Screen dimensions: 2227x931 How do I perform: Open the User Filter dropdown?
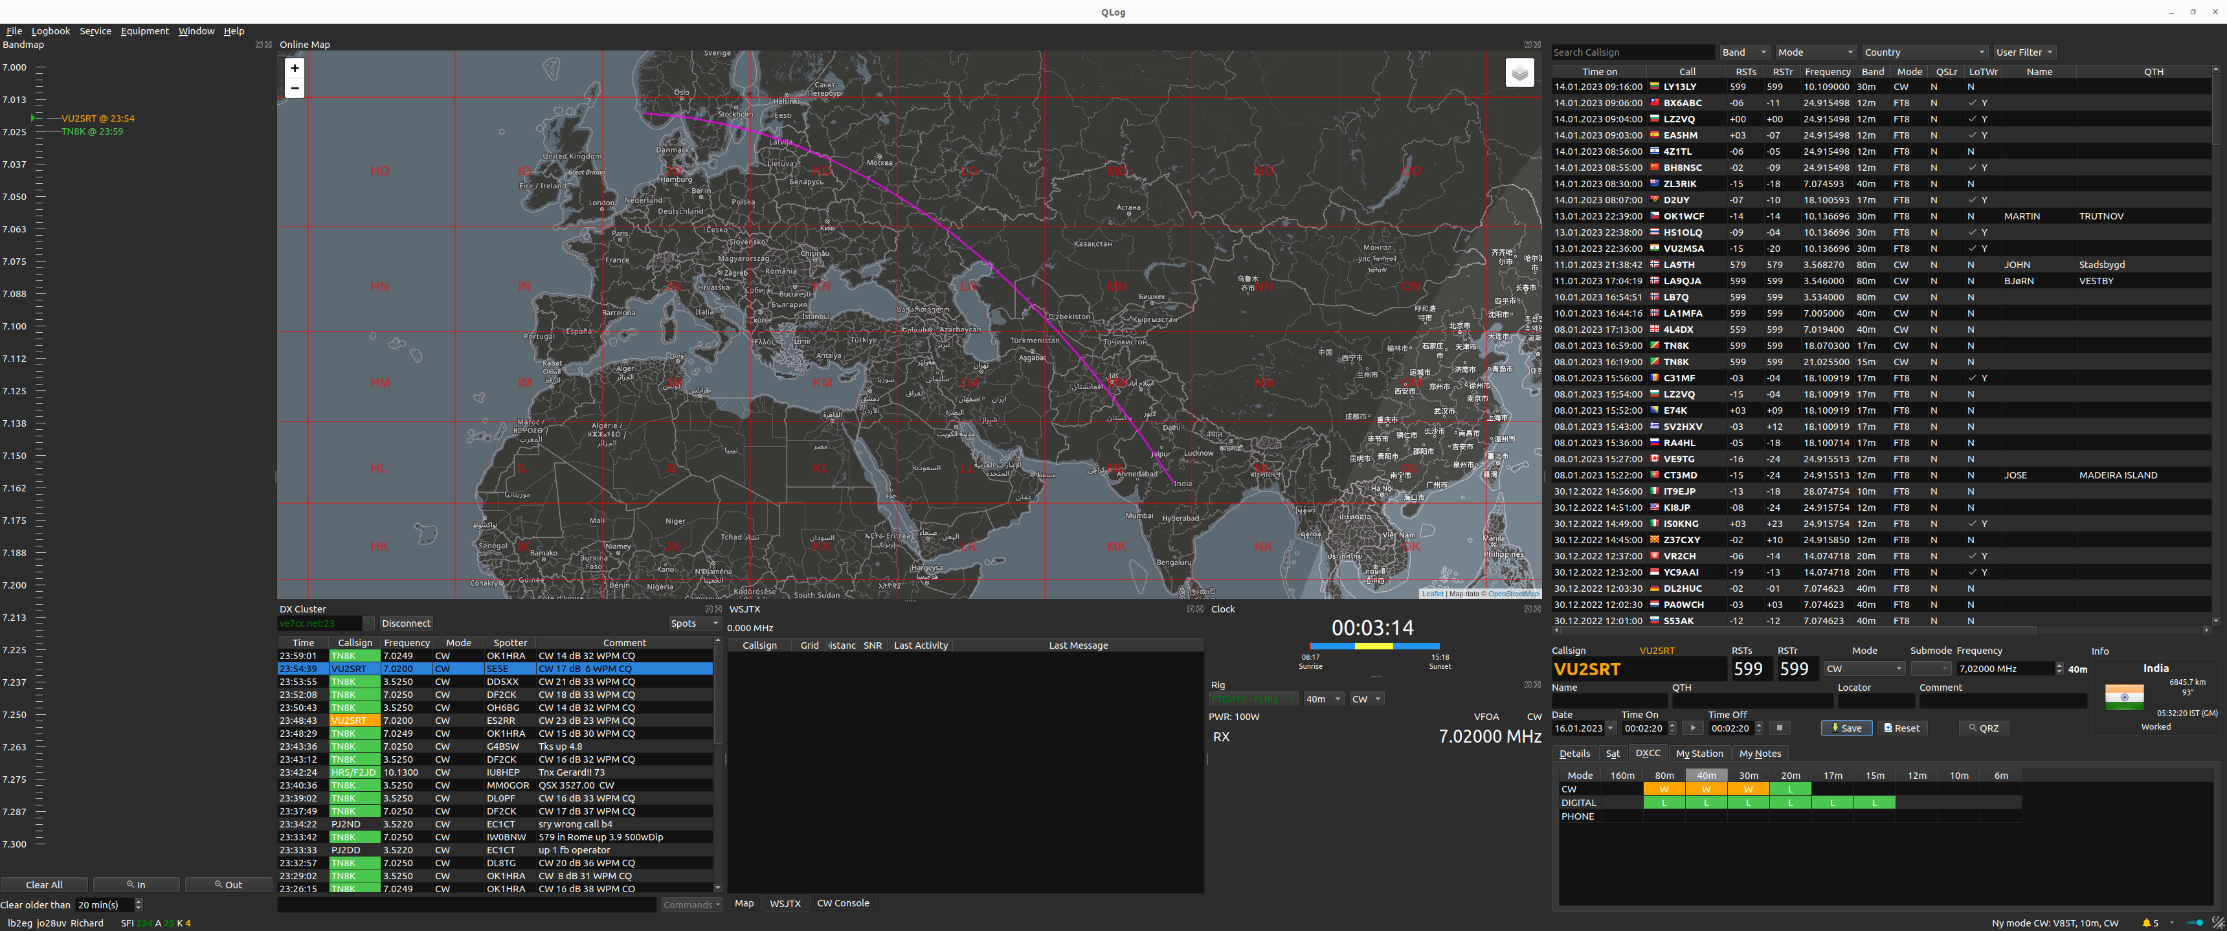pos(2025,52)
